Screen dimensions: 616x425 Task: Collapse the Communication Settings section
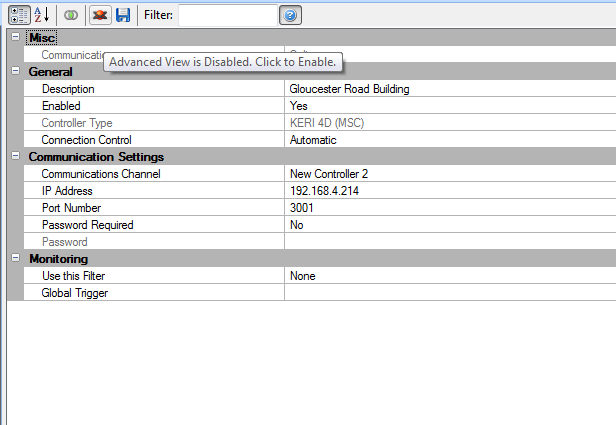(15, 157)
